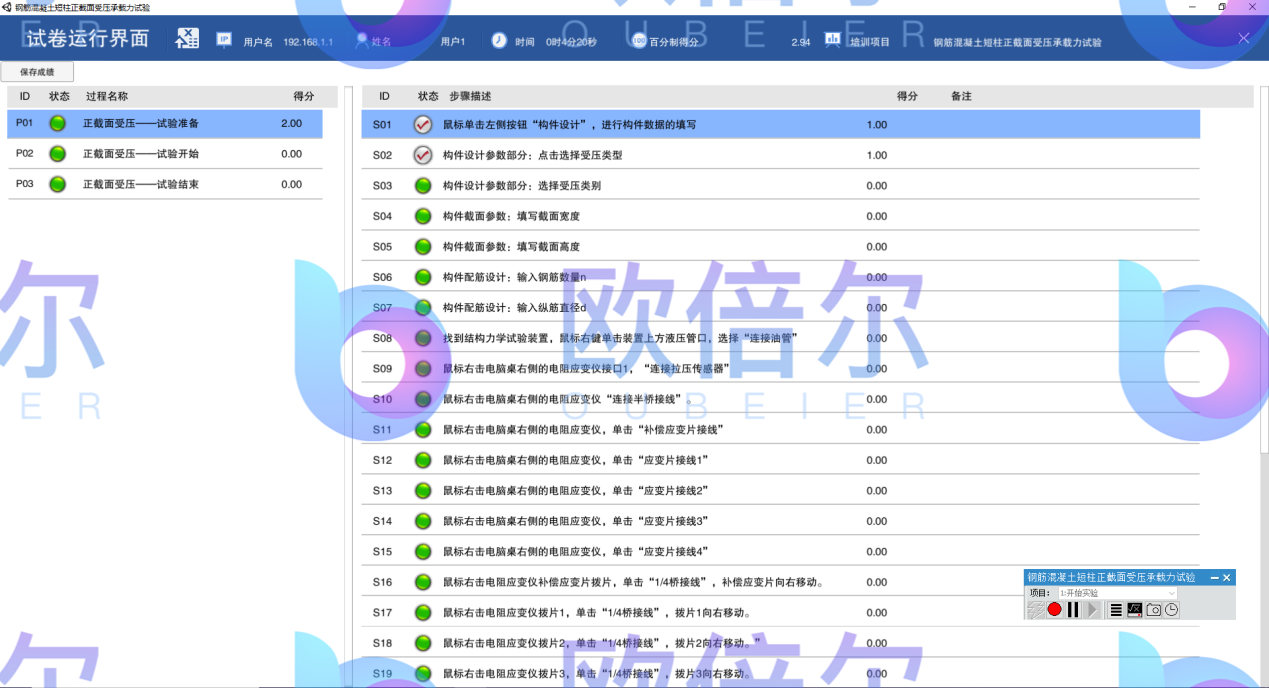Open the square-root formula icon in the floating toolbar
Screen dimensions: 1269x688
[x=1135, y=609]
